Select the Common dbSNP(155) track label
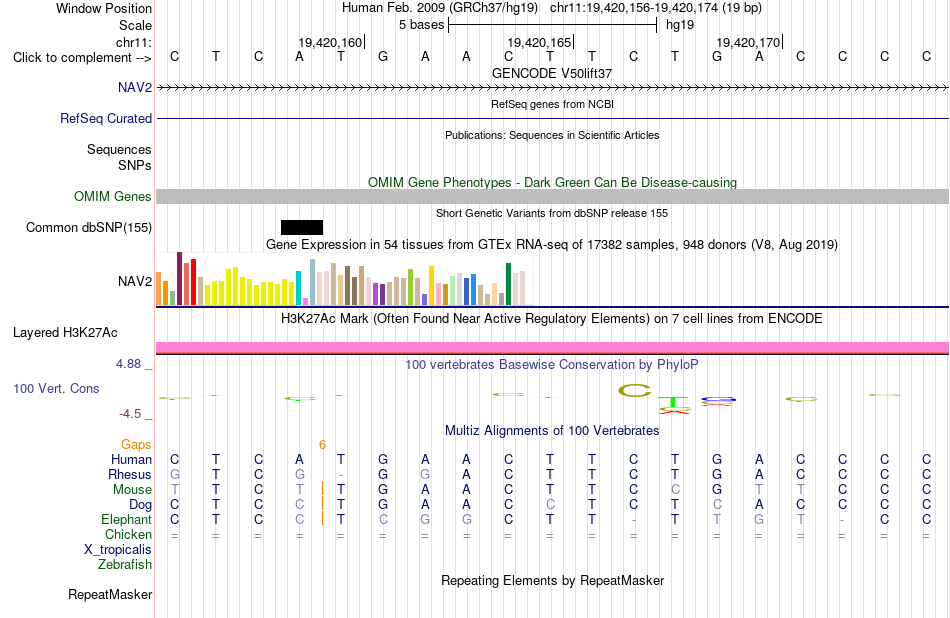This screenshot has width=950, height=618. 88,227
